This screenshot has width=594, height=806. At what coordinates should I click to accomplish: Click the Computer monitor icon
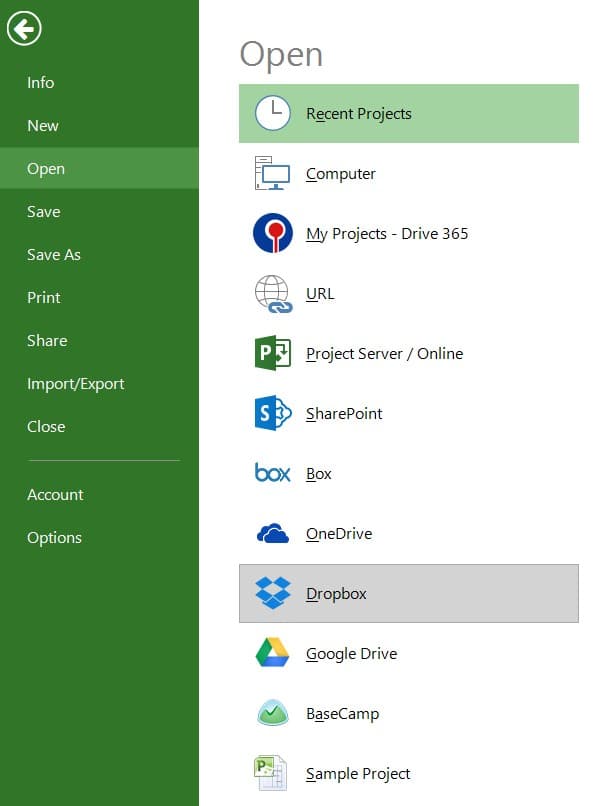273,173
